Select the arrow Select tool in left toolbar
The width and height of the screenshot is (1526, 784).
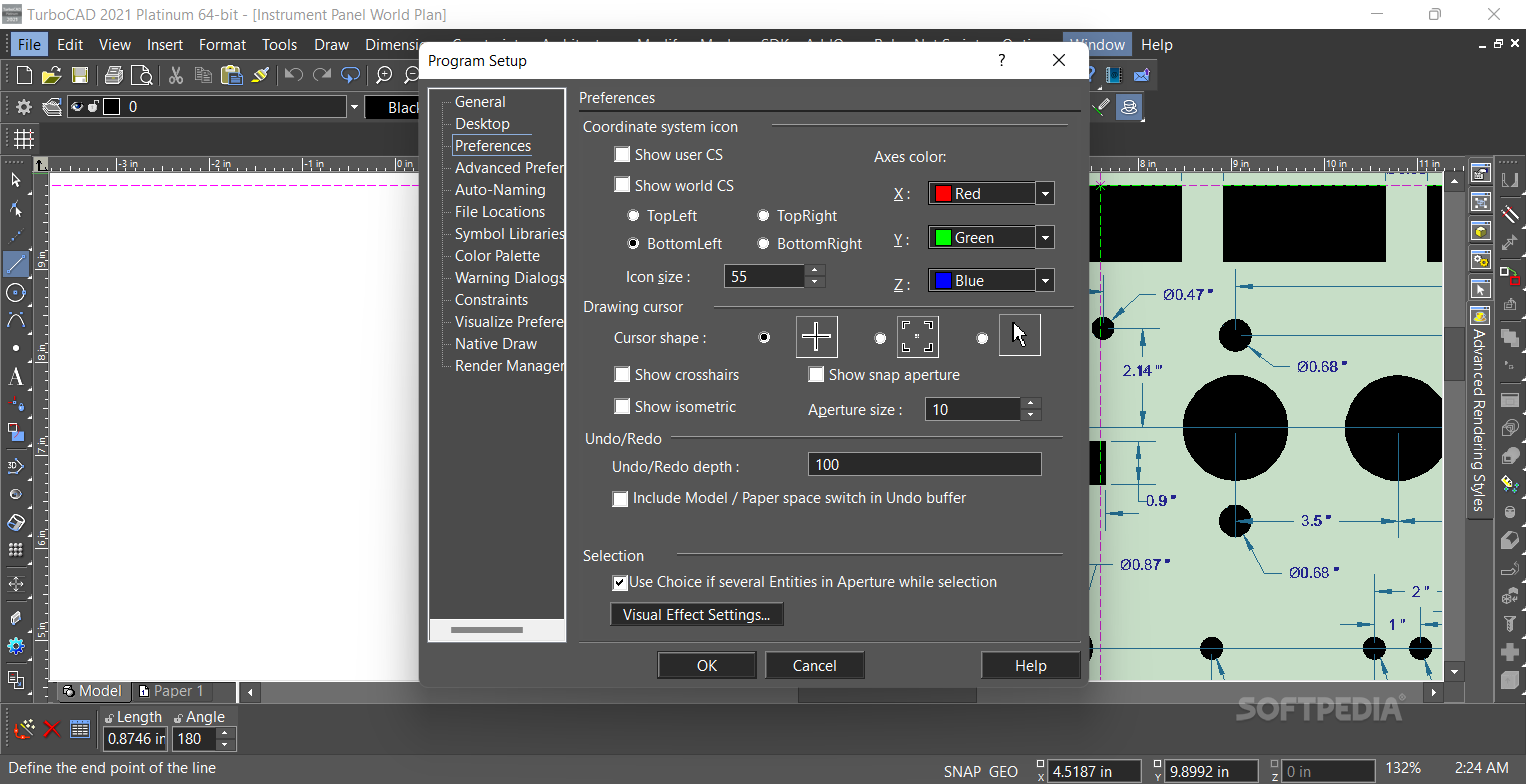(x=16, y=180)
